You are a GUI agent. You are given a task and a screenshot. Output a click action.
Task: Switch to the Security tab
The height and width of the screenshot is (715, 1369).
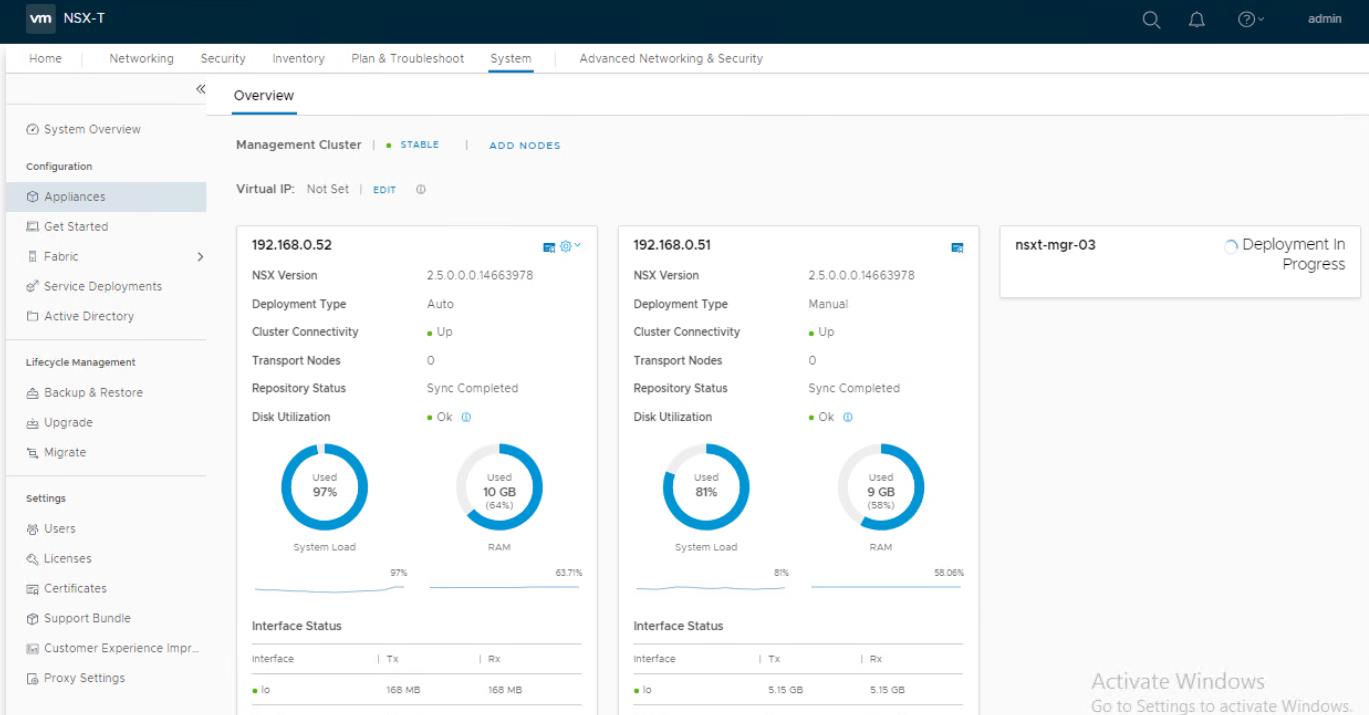point(223,59)
